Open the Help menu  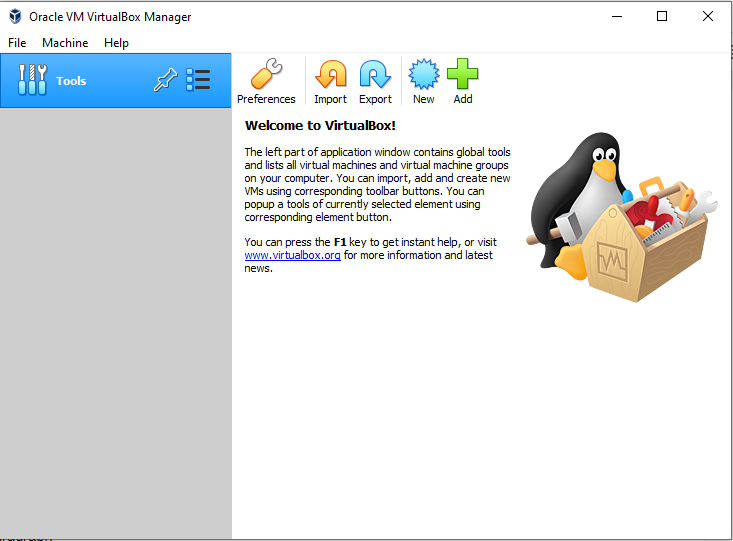click(116, 43)
